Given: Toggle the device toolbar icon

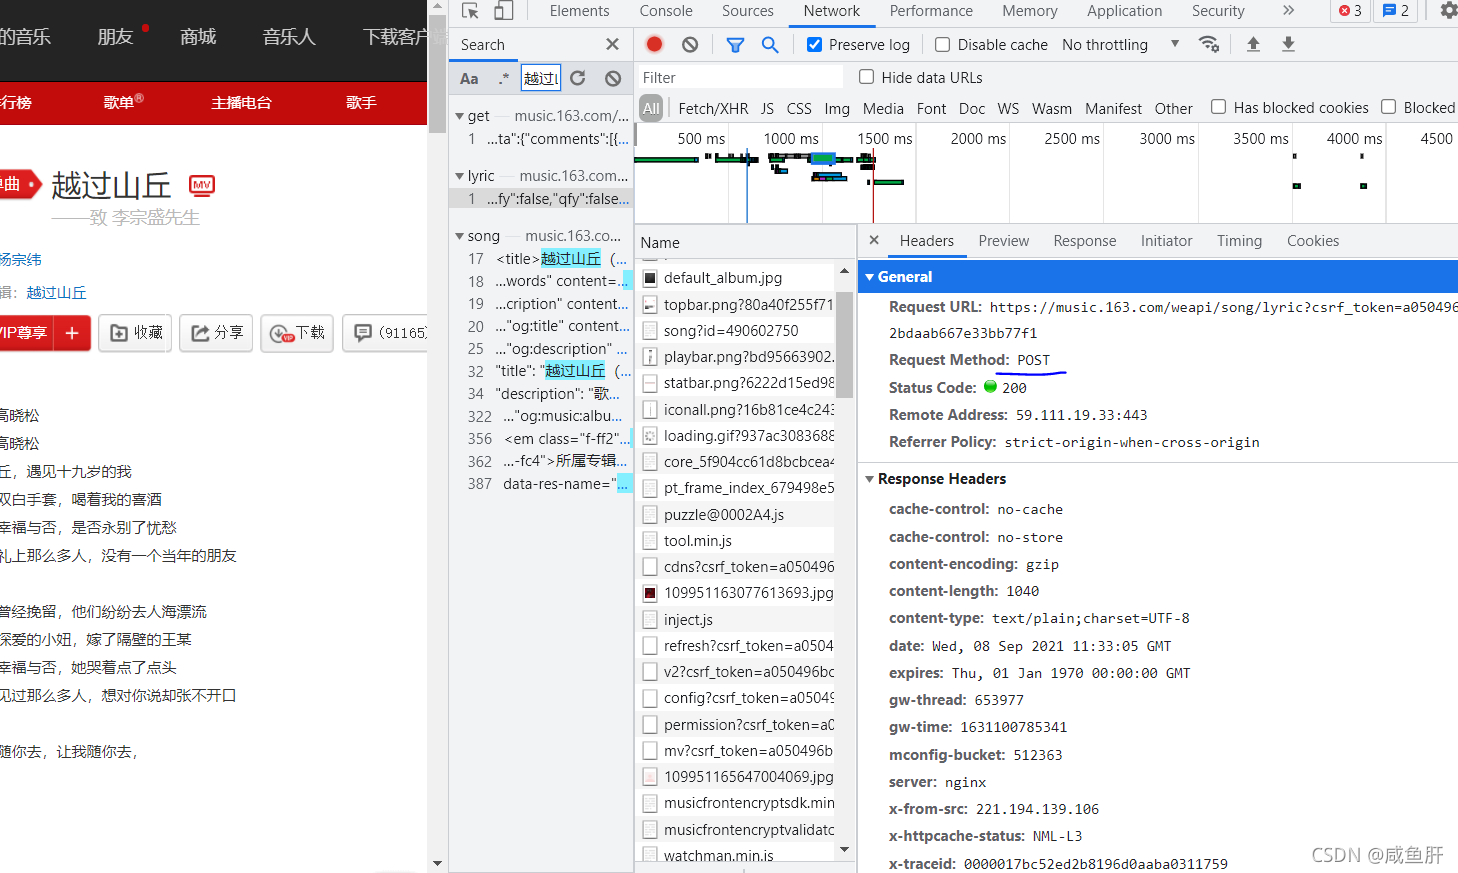Looking at the screenshot, I should [x=504, y=11].
